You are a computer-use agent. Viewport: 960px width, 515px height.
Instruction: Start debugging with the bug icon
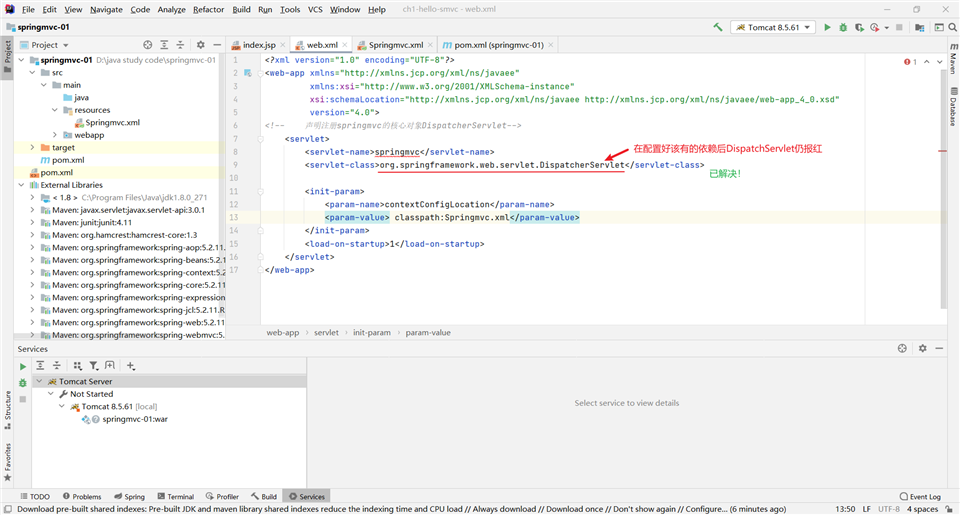(843, 28)
